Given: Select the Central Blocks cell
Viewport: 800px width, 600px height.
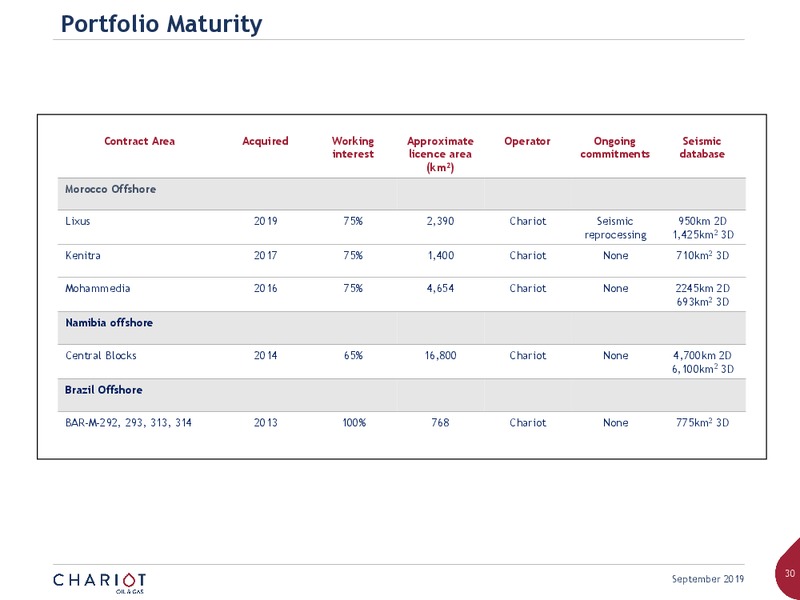Looking at the screenshot, I should point(101,356).
